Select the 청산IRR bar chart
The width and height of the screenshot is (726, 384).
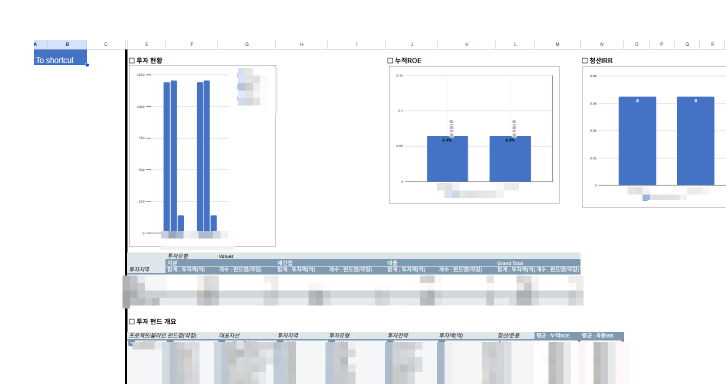(654, 137)
